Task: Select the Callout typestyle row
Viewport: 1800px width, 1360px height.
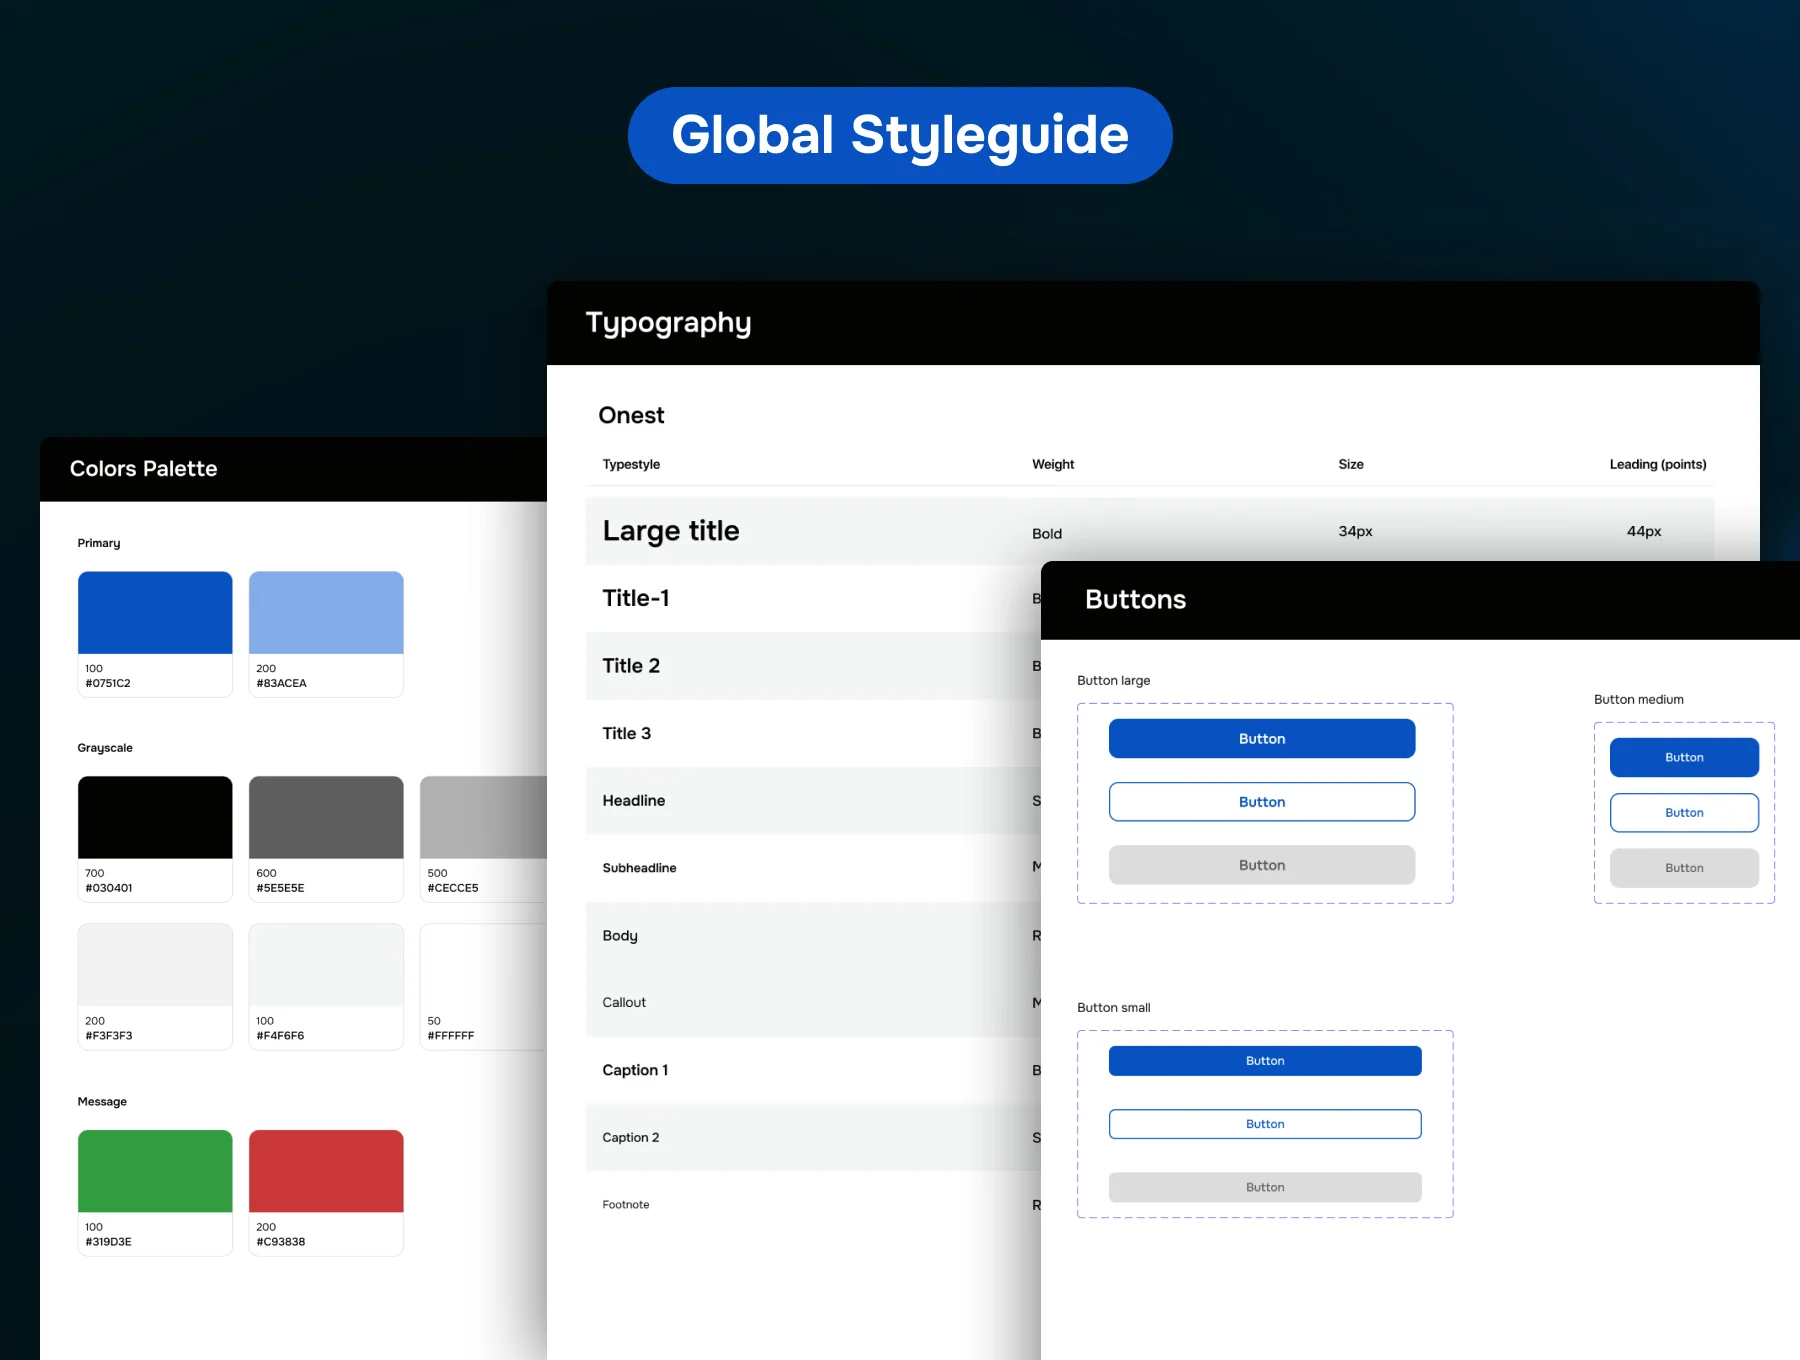Action: (813, 1003)
